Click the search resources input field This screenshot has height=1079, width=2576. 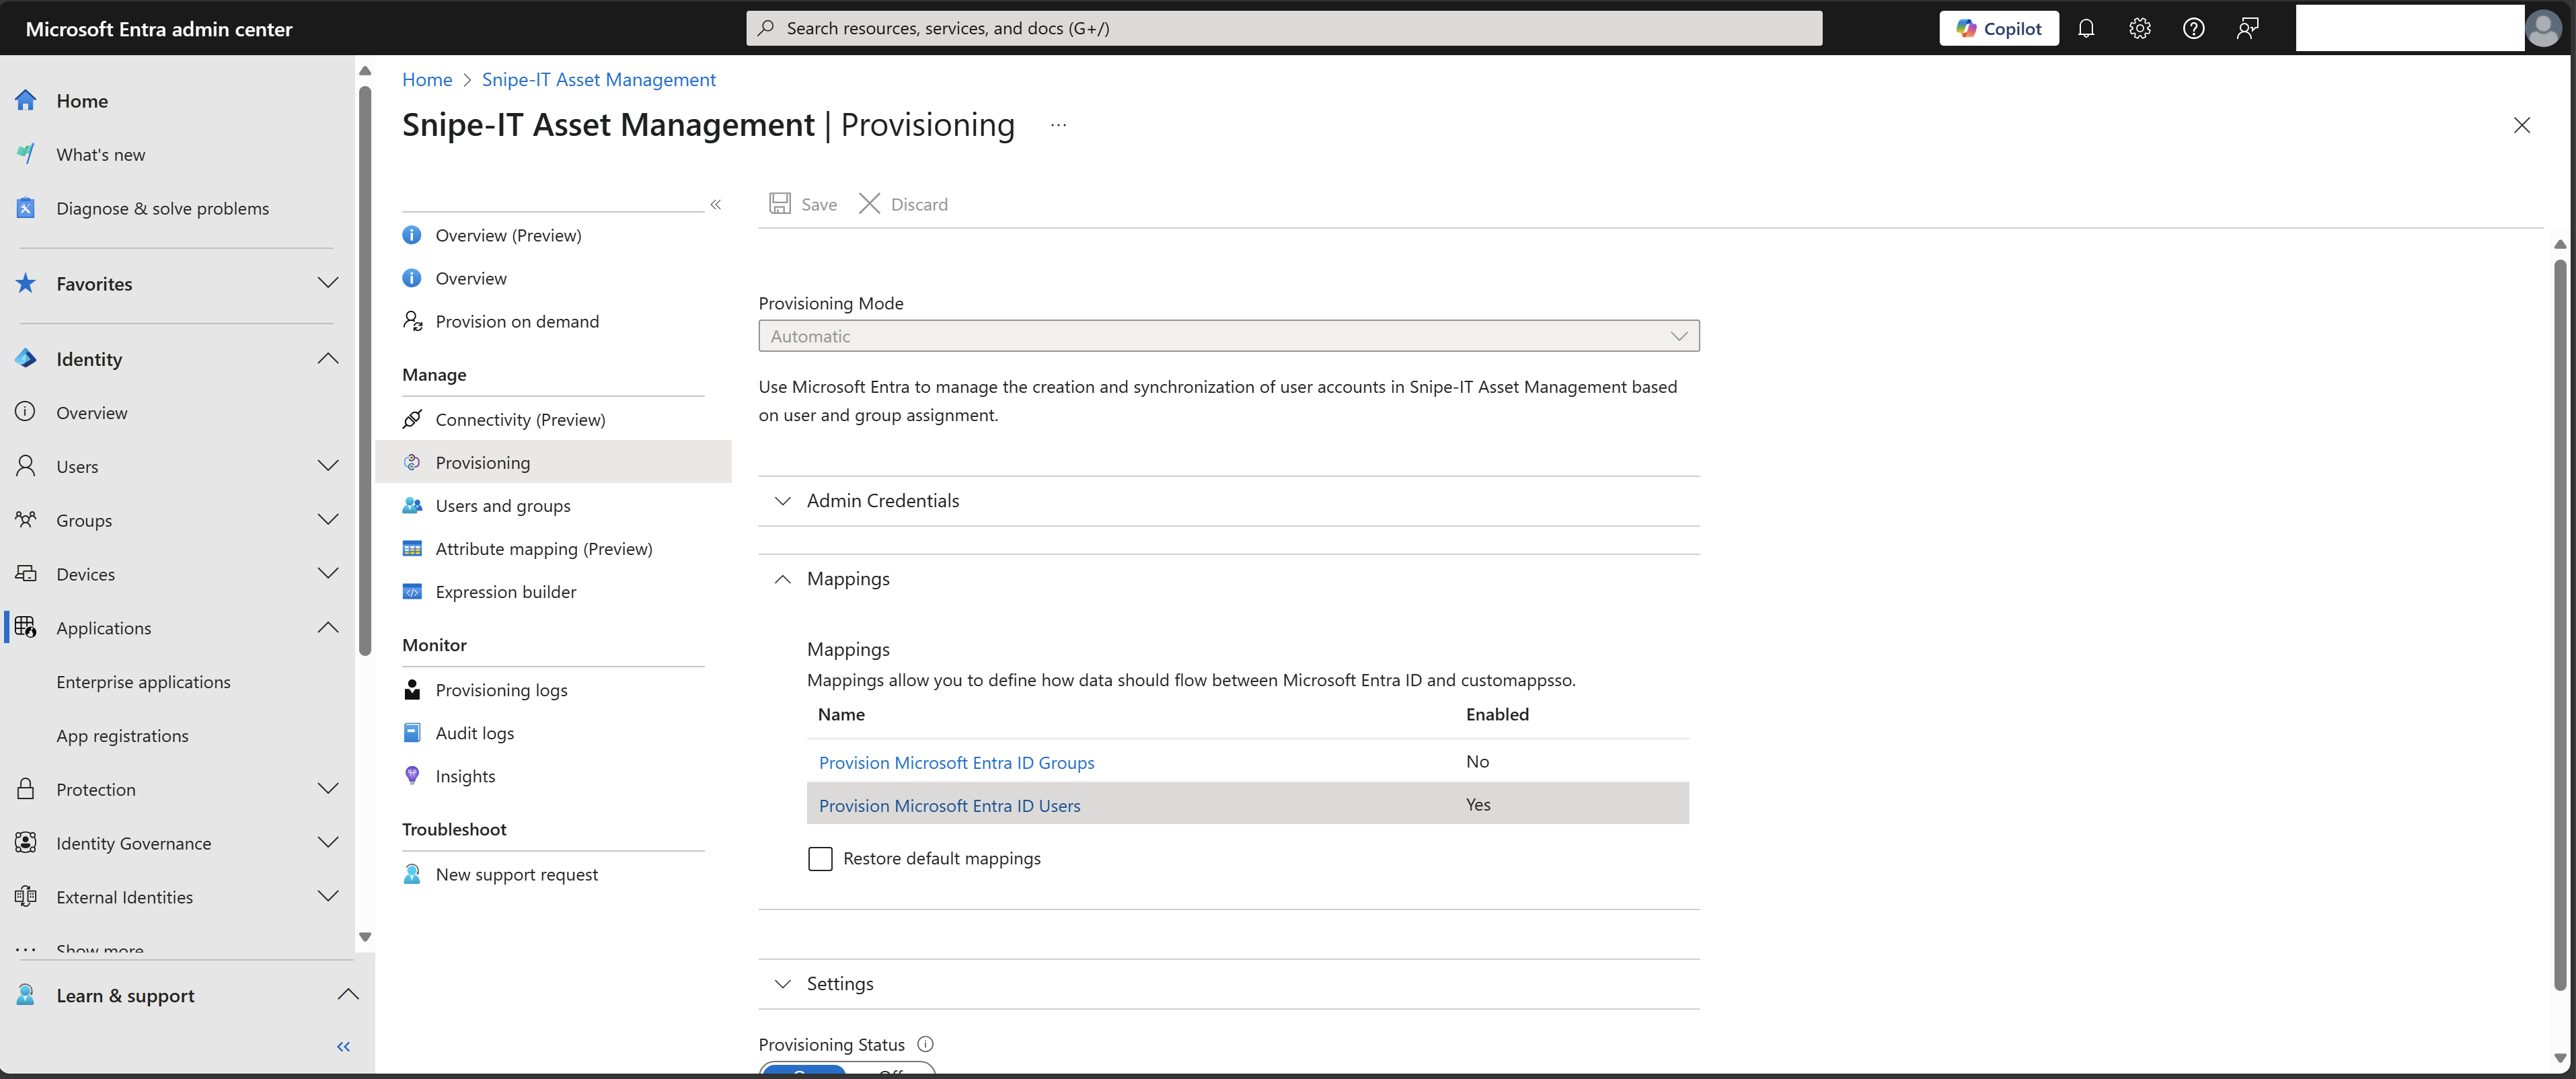click(1283, 28)
